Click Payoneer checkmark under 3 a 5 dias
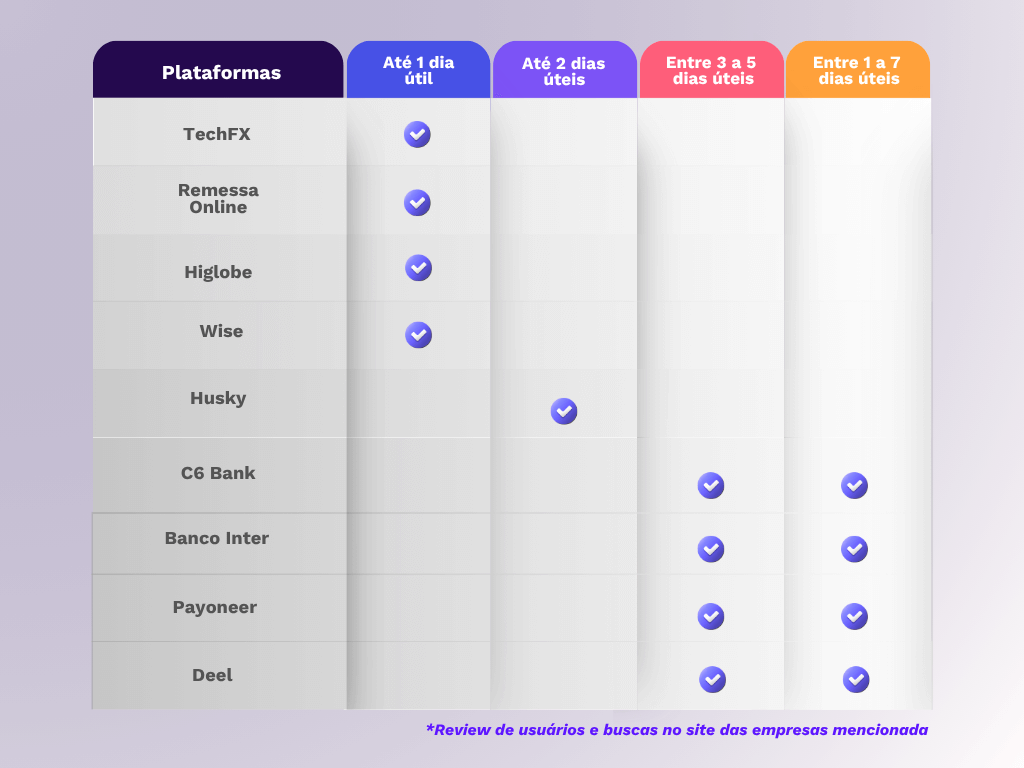Image resolution: width=1024 pixels, height=768 pixels. (x=711, y=616)
